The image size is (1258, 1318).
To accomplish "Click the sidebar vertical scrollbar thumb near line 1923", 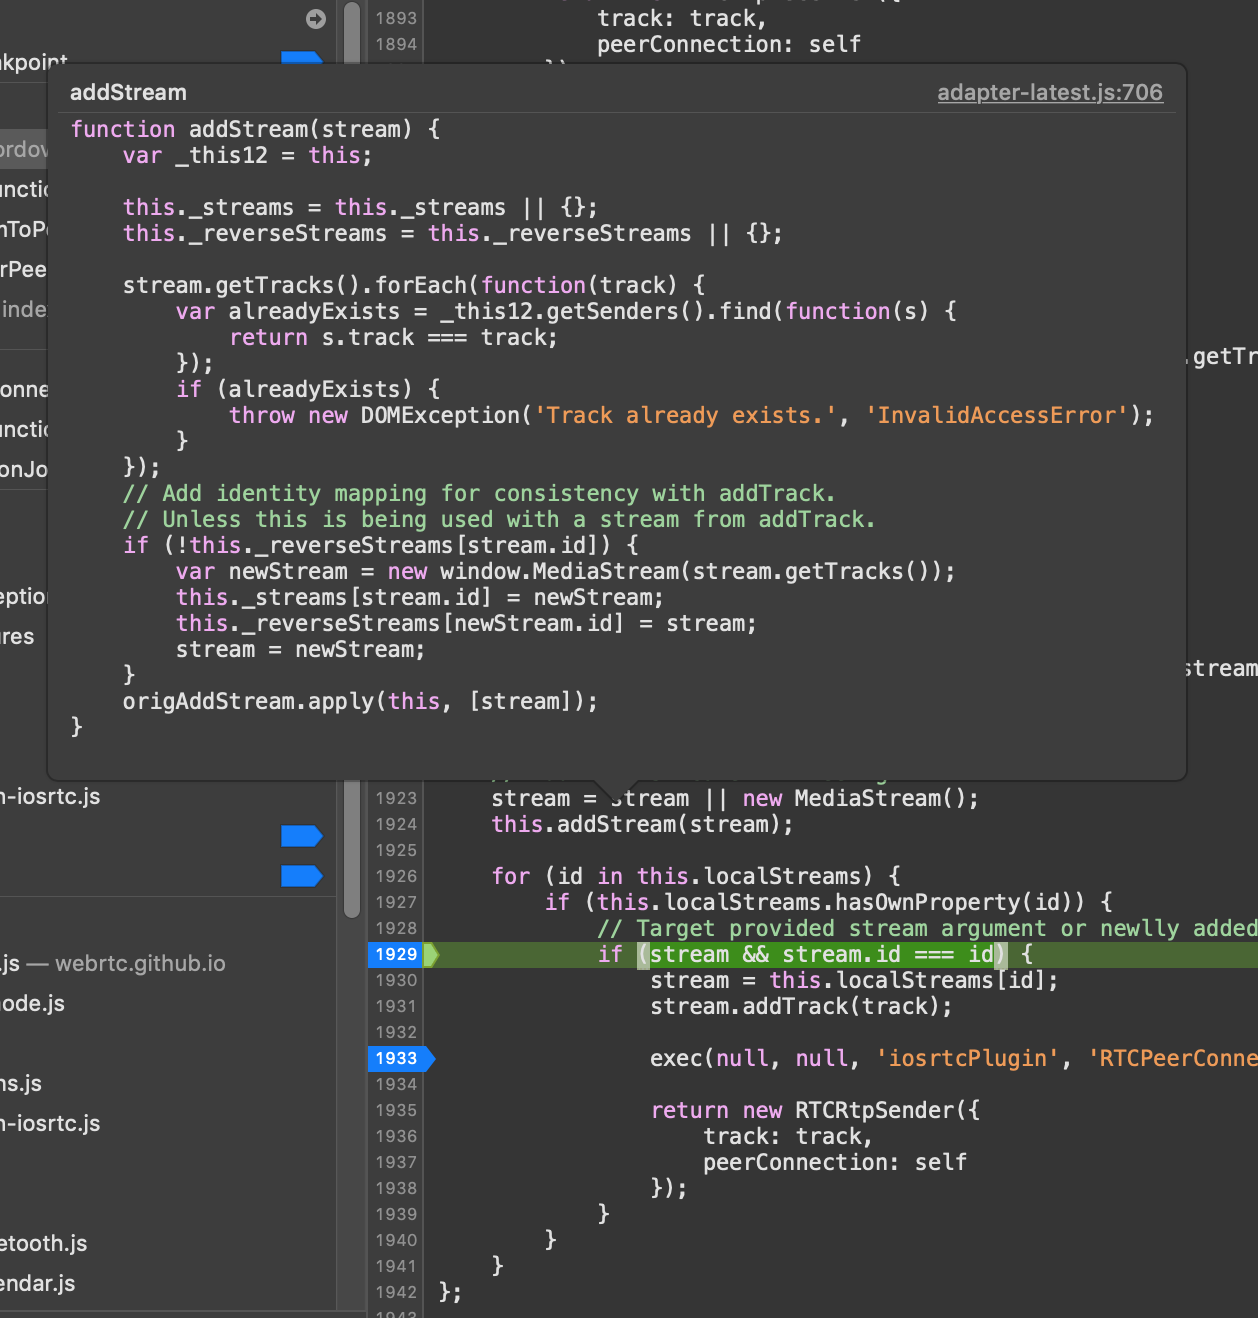I will click(351, 849).
